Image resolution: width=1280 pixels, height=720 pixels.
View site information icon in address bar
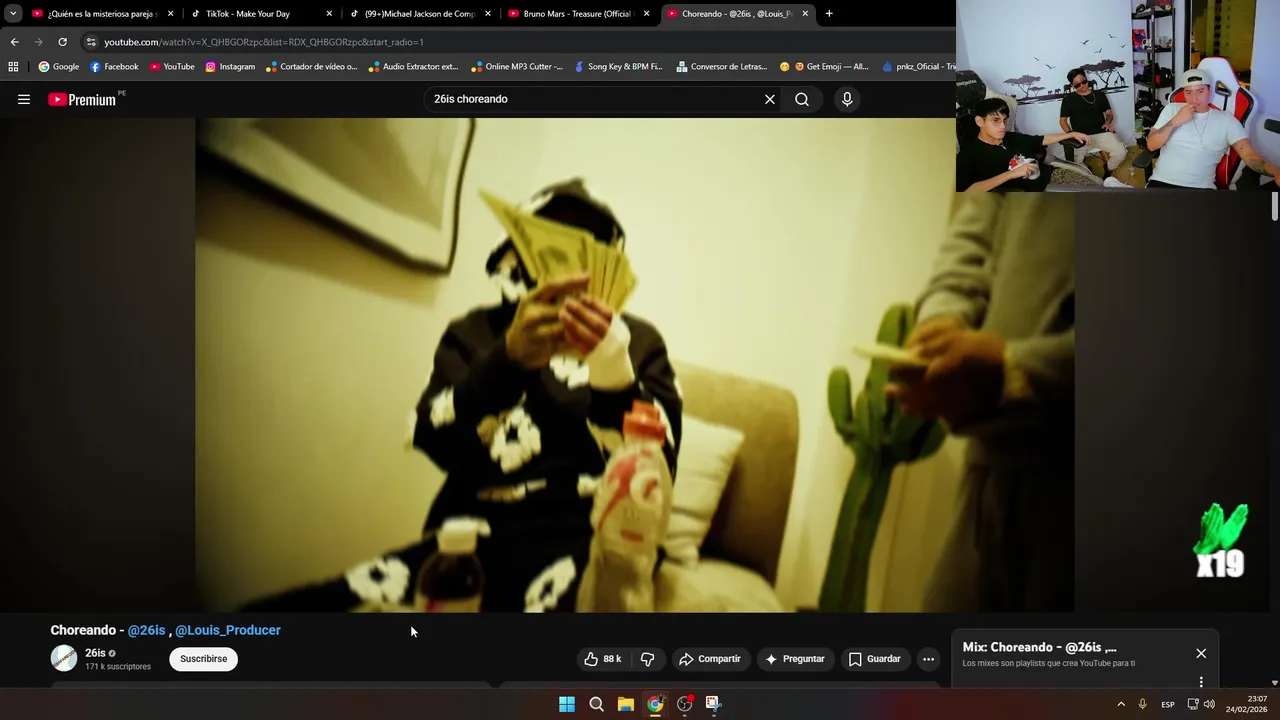coord(91,42)
